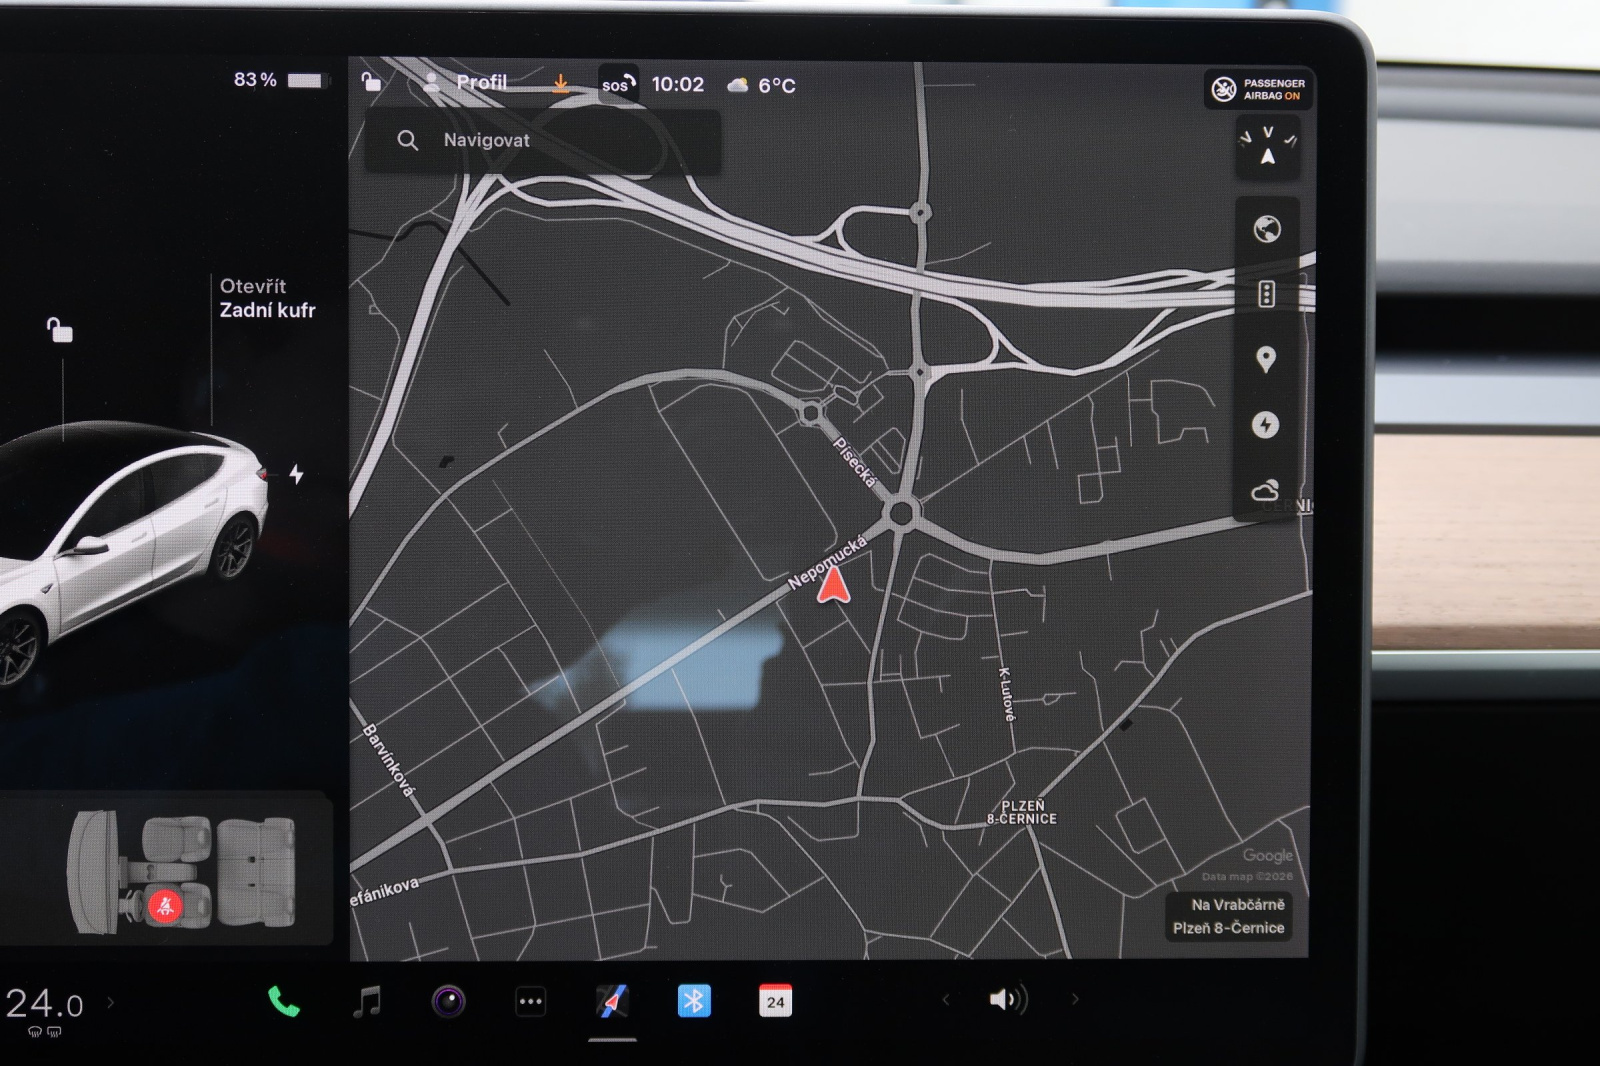Open all apps via three-dots launcher

[x=530, y=1001]
